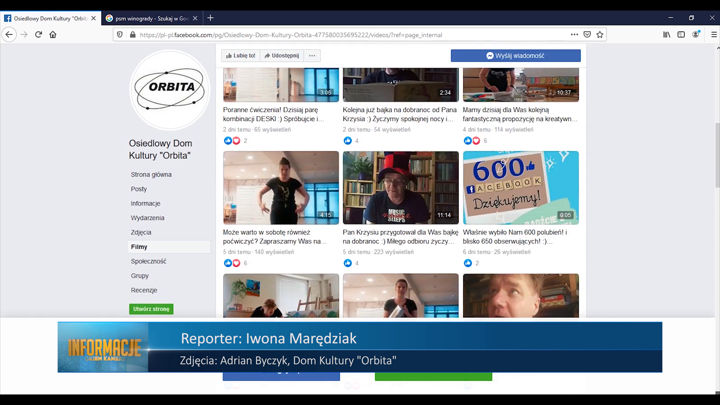Switch to the 'psm winogrady' browser tab
The width and height of the screenshot is (720, 405).
150,18
